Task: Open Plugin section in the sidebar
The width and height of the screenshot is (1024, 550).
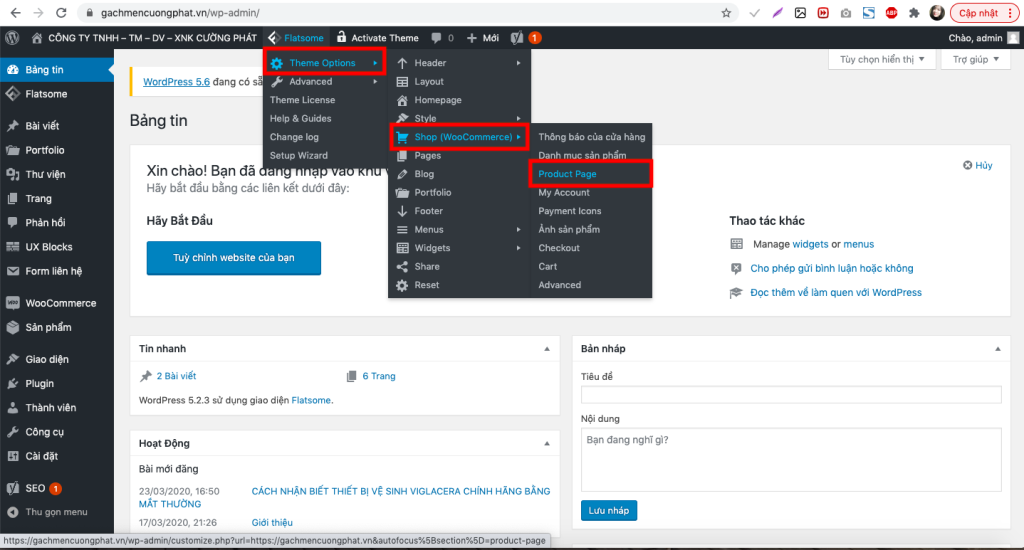Action: click(40, 383)
